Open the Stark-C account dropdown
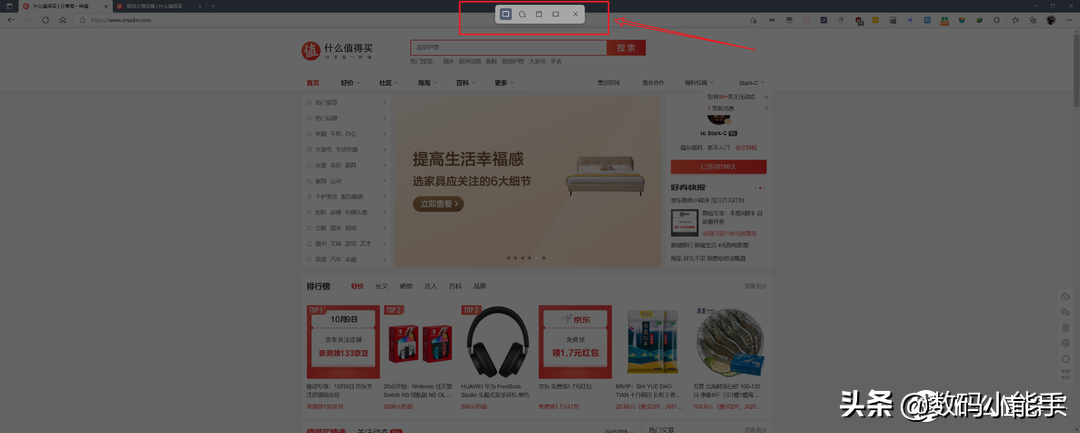 (752, 83)
